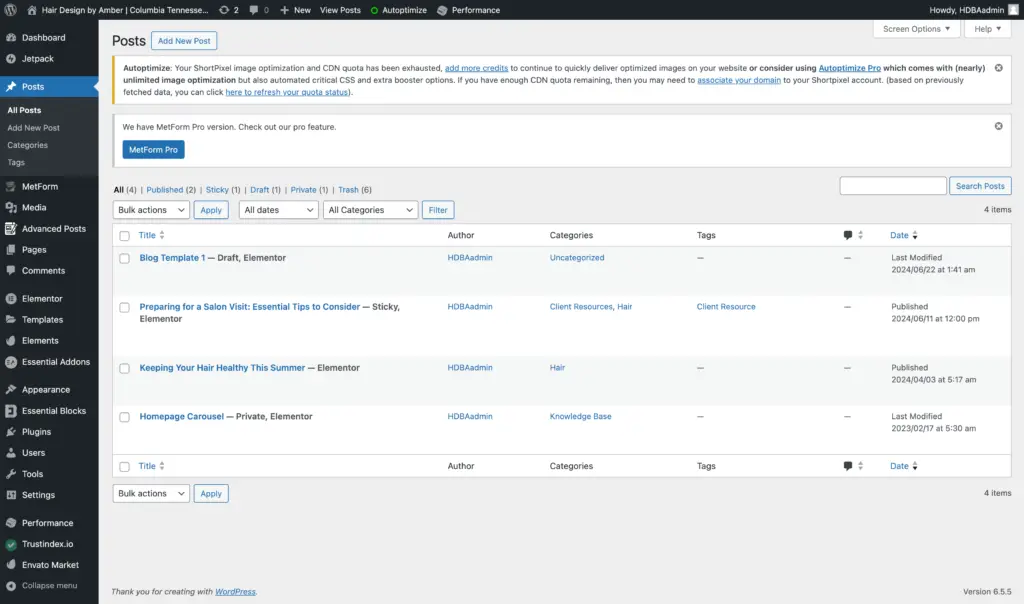Click the WordPress logo in admin bar
This screenshot has width=1024, height=604.
pos(10,10)
